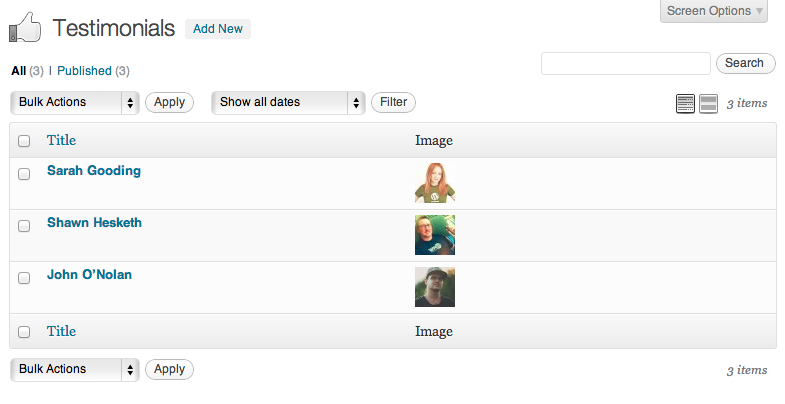Sort by the Title column header
Viewport: 785px width, 404px height.
[x=61, y=141]
